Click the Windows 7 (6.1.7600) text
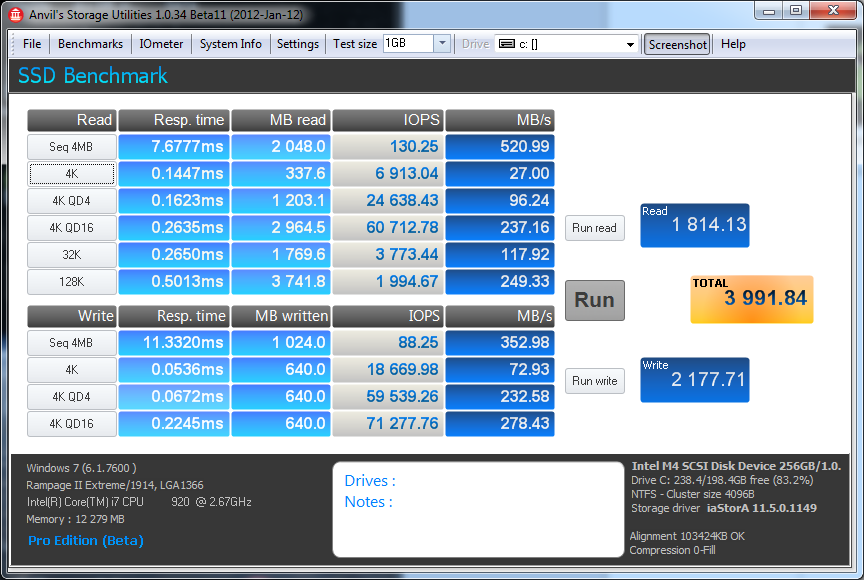 point(81,468)
